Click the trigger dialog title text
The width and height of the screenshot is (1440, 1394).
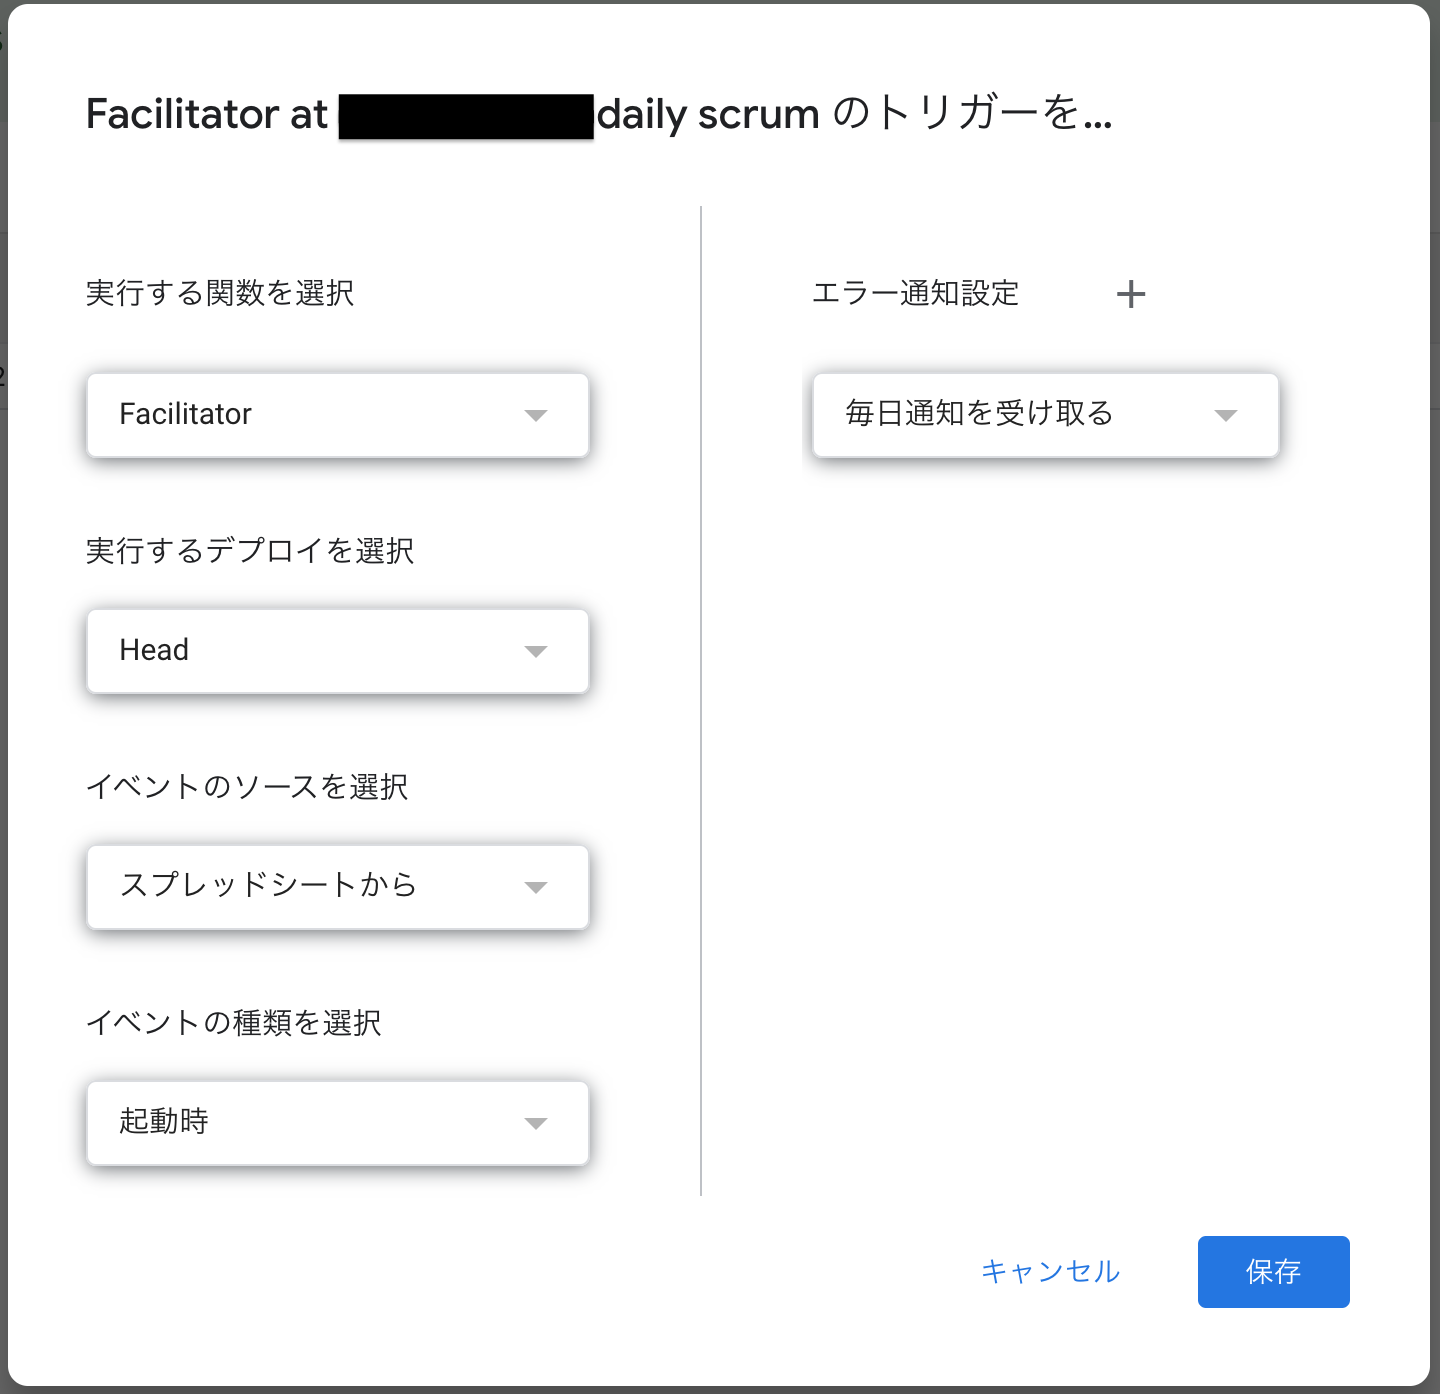[x=600, y=113]
